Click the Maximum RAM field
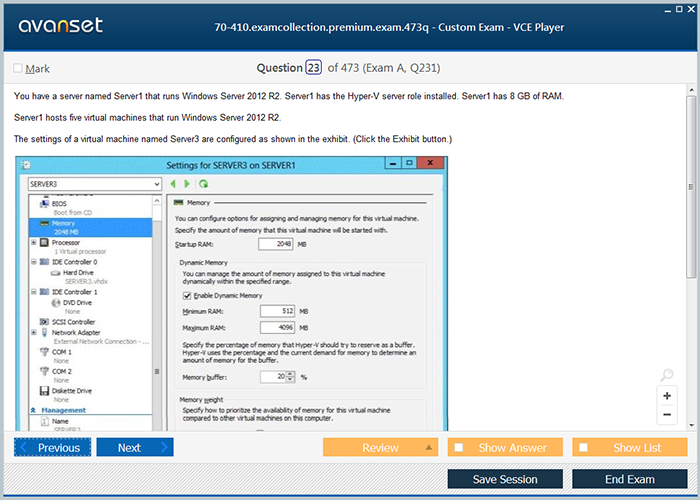Viewport: 700px width, 500px height. tap(277, 328)
